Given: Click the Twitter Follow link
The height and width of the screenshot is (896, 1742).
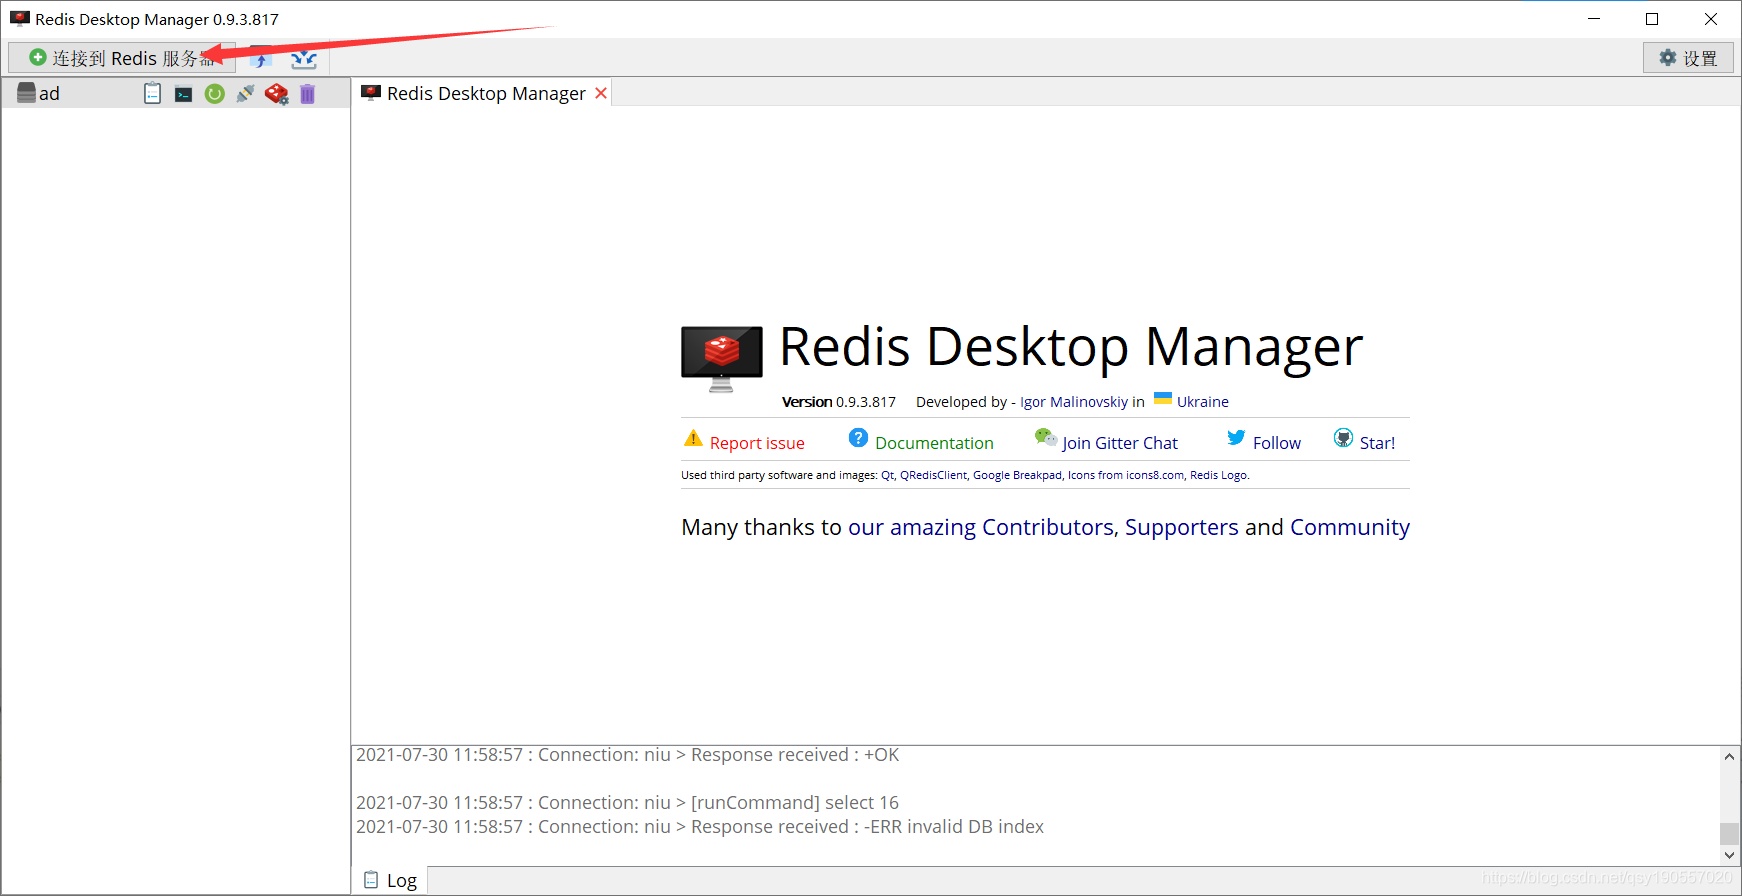Looking at the screenshot, I should (1277, 443).
